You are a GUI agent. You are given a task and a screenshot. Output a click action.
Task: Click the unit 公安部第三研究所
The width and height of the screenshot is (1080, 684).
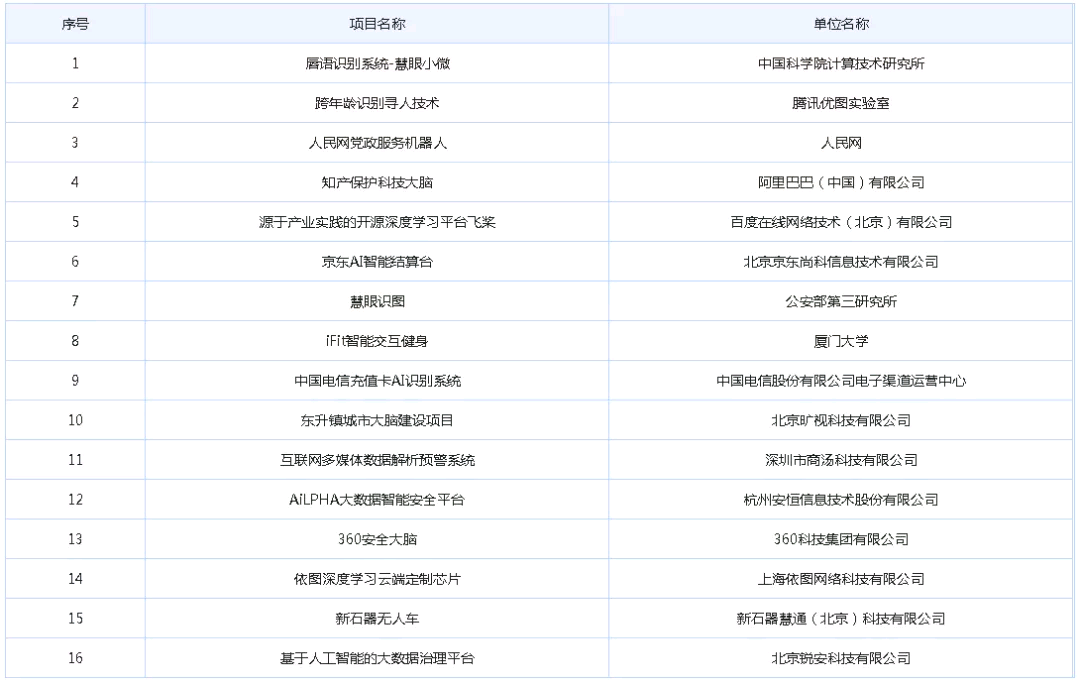click(x=841, y=301)
